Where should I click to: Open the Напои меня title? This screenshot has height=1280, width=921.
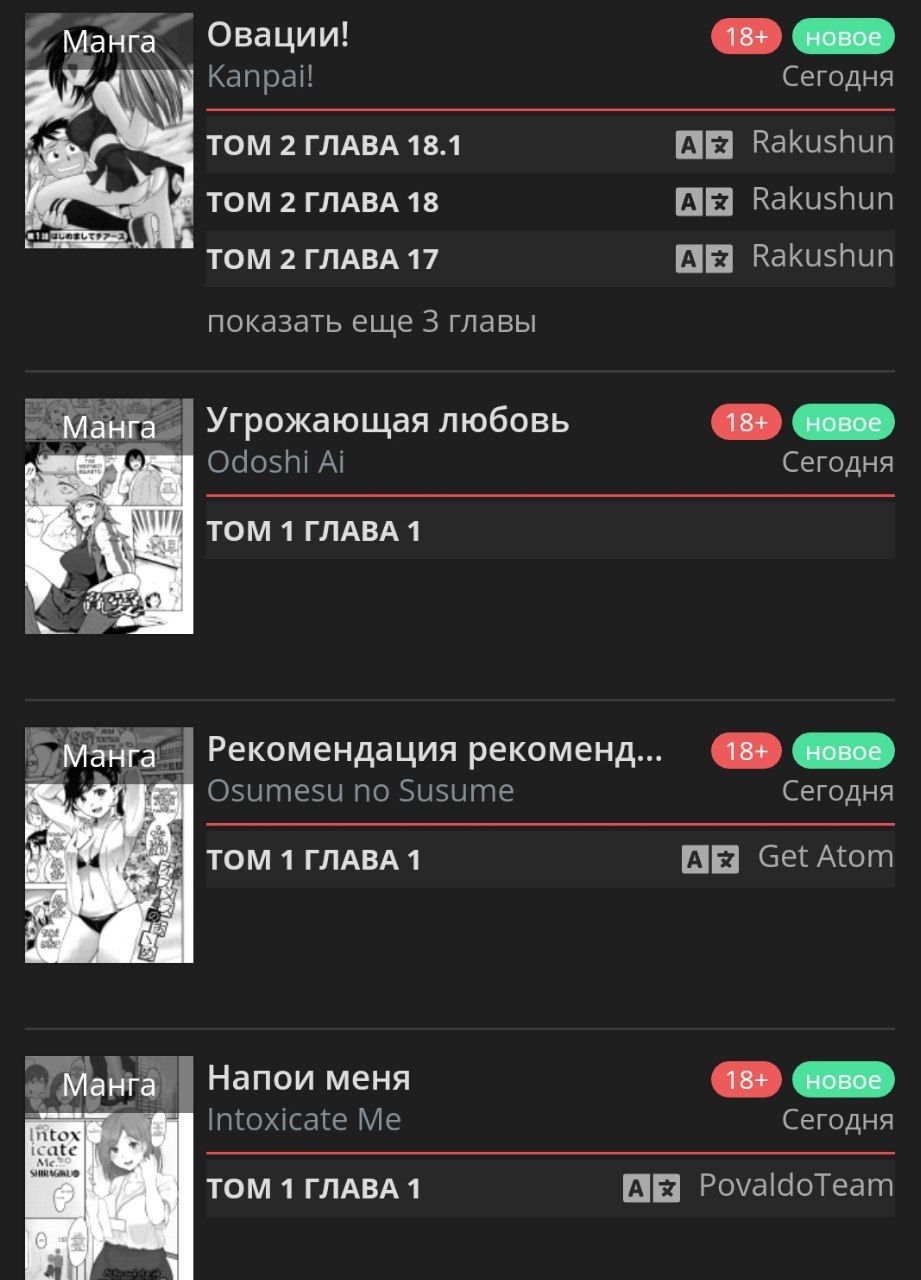(309, 1078)
